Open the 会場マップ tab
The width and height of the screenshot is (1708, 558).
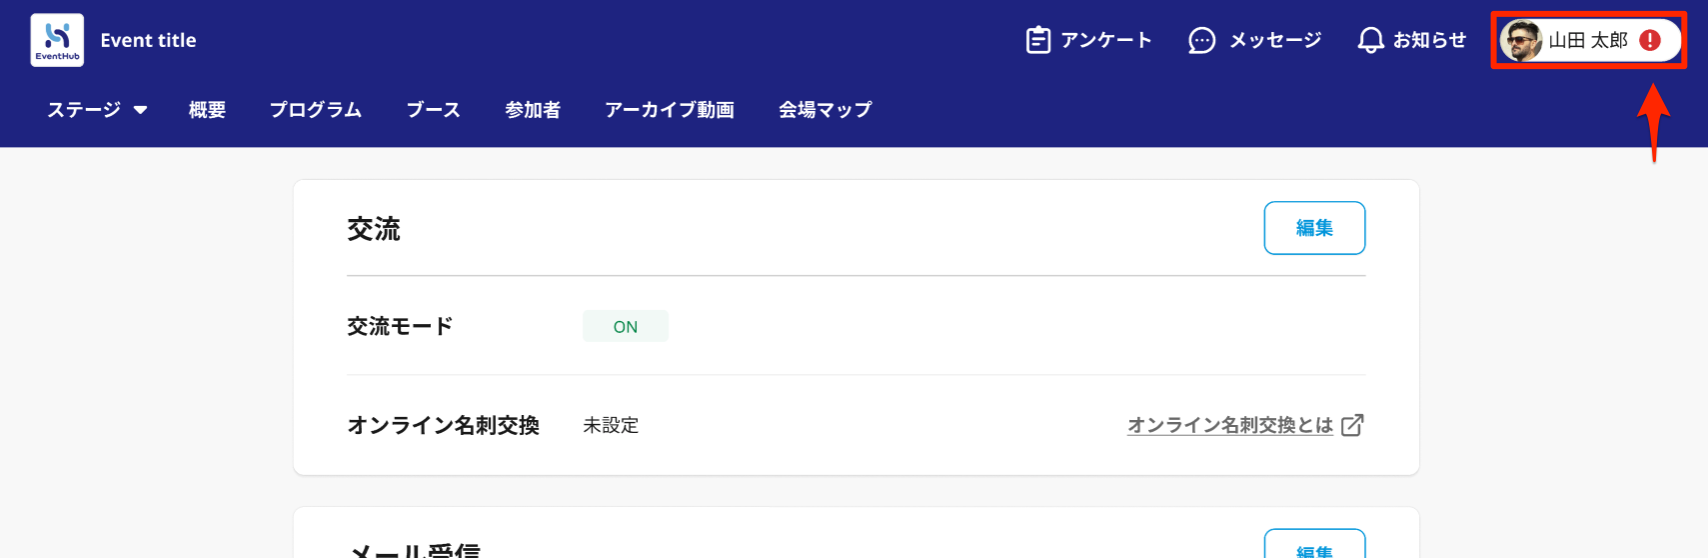tap(825, 110)
